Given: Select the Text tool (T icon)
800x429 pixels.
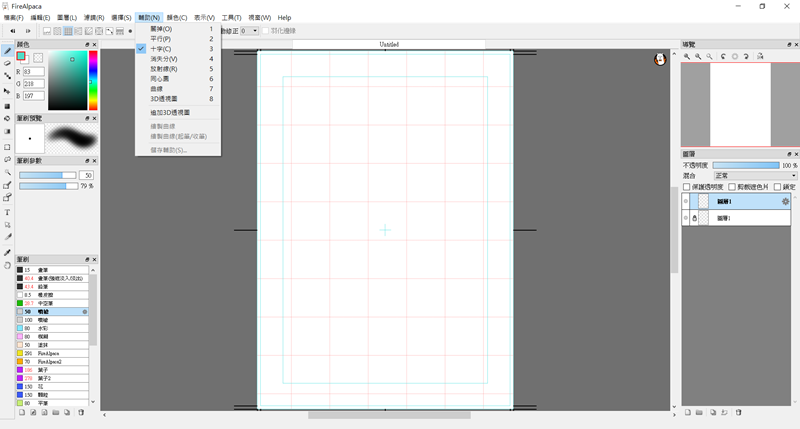Looking at the screenshot, I should click(x=7, y=212).
